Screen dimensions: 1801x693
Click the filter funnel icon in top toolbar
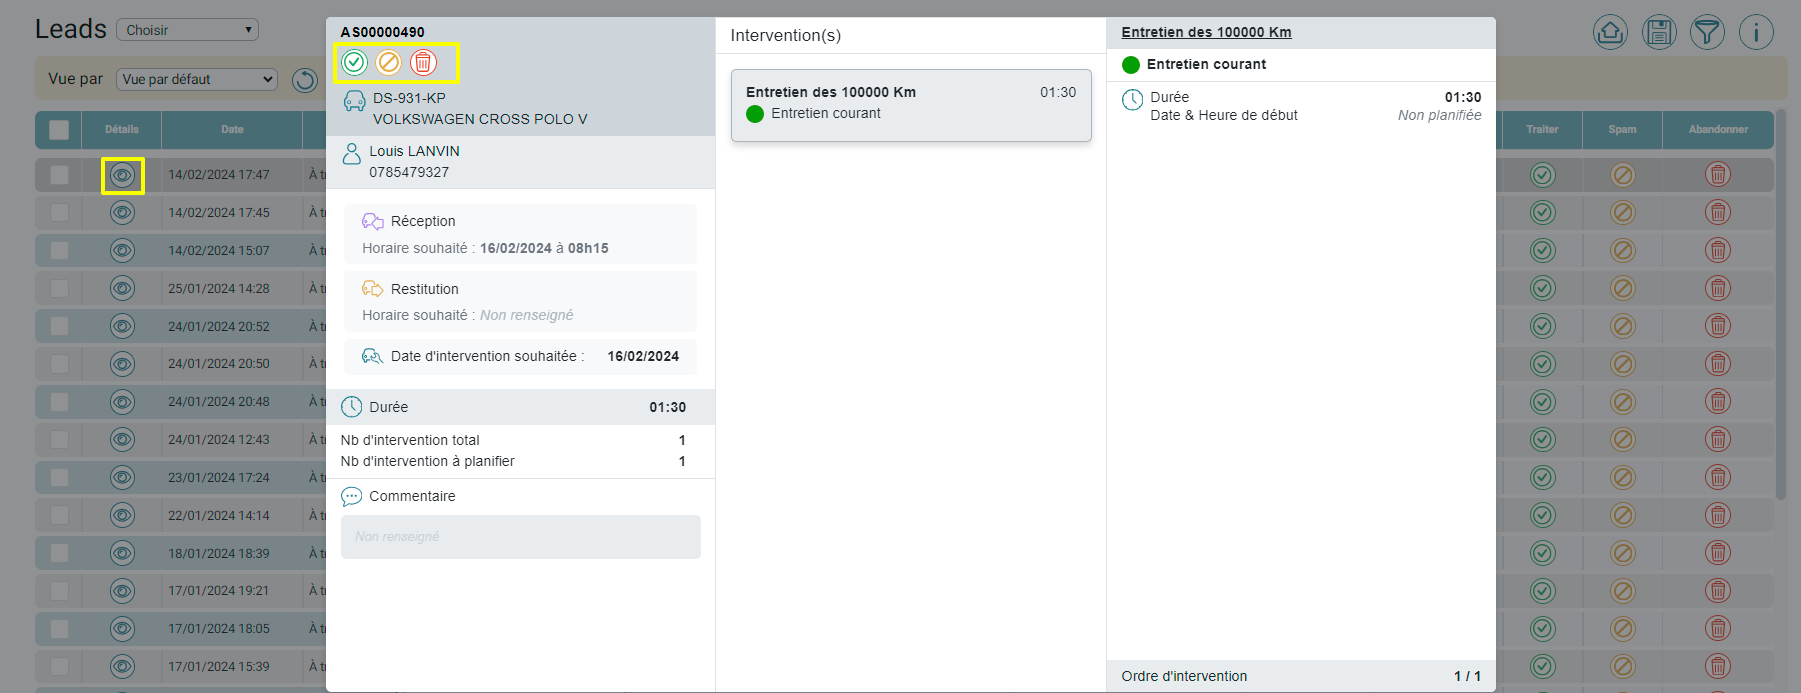click(1708, 32)
